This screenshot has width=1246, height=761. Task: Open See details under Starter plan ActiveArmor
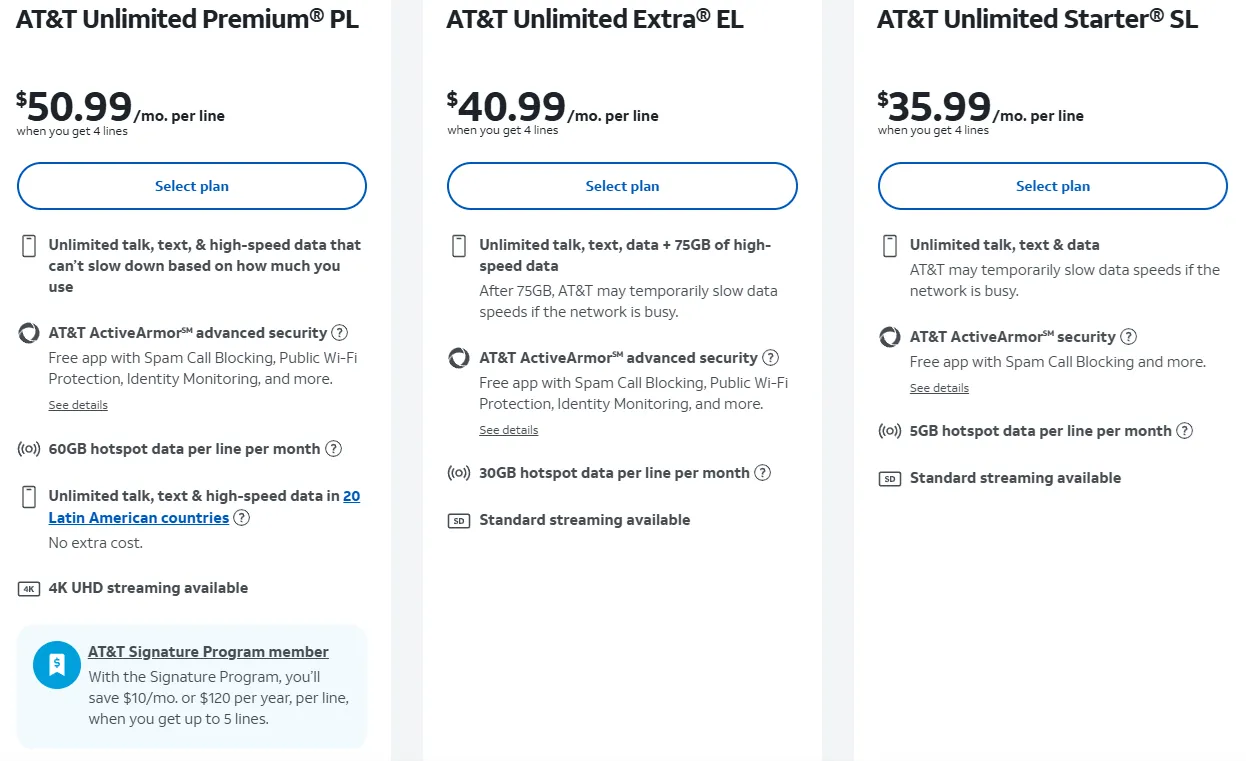(x=939, y=388)
